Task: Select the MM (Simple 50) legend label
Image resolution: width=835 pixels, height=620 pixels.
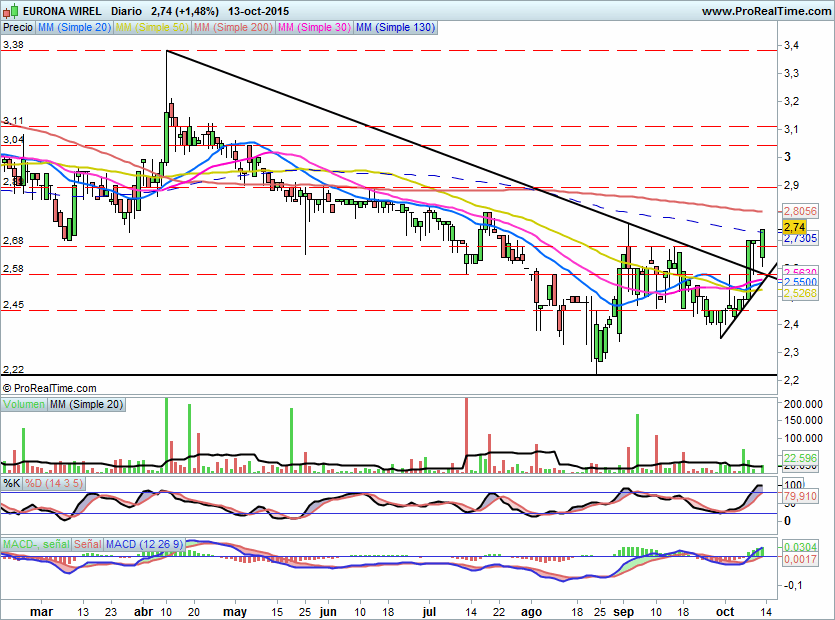Action: [152, 27]
